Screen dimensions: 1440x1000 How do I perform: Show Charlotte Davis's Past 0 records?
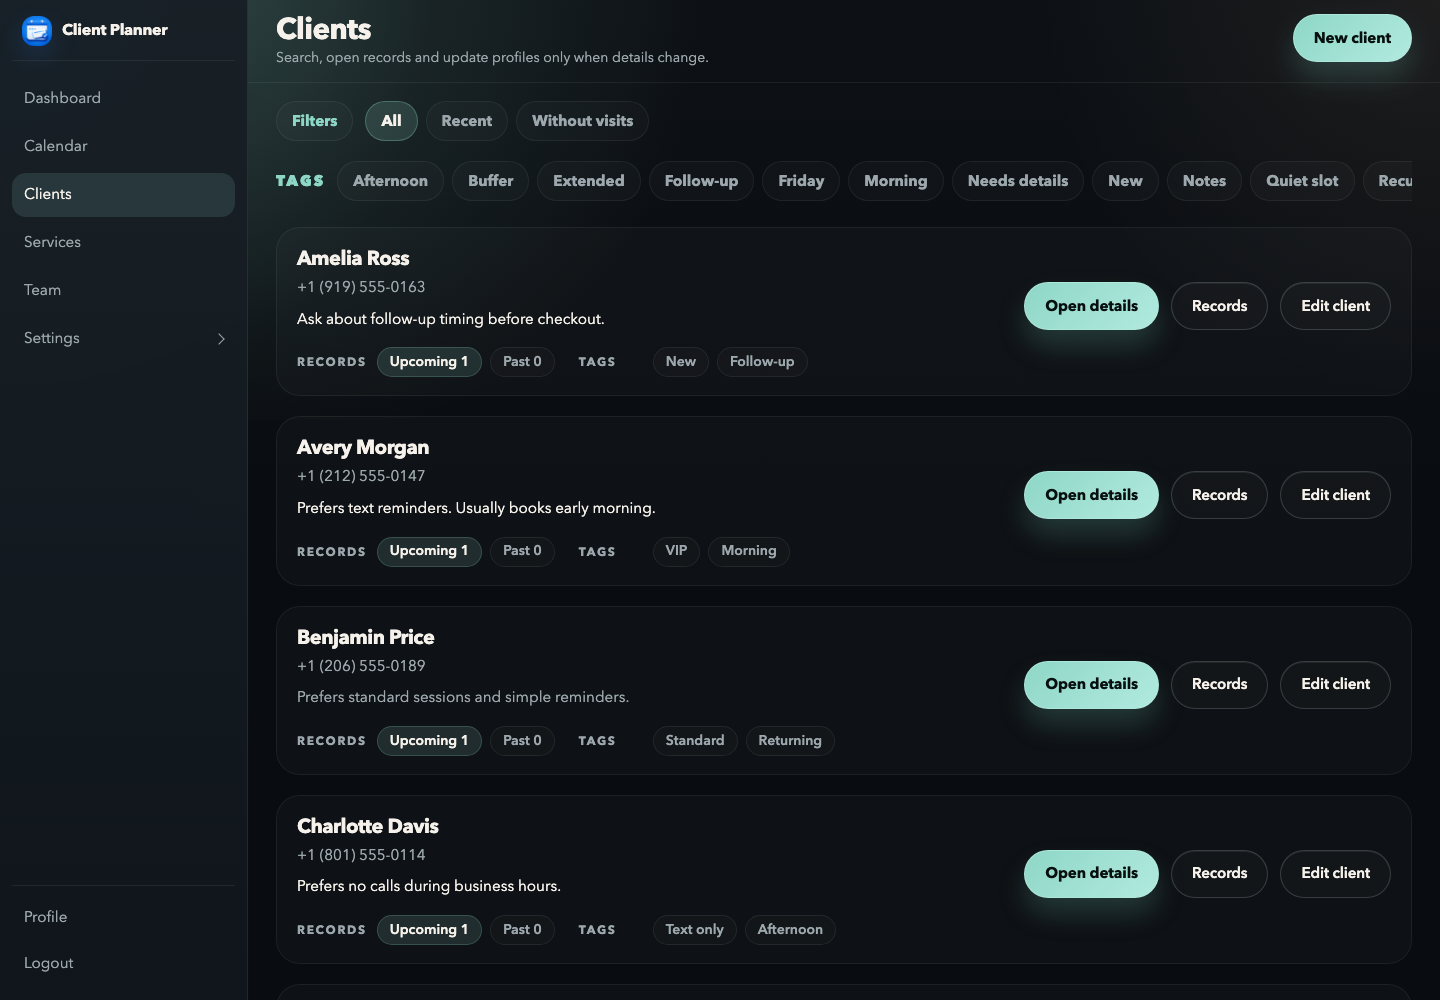(x=522, y=930)
